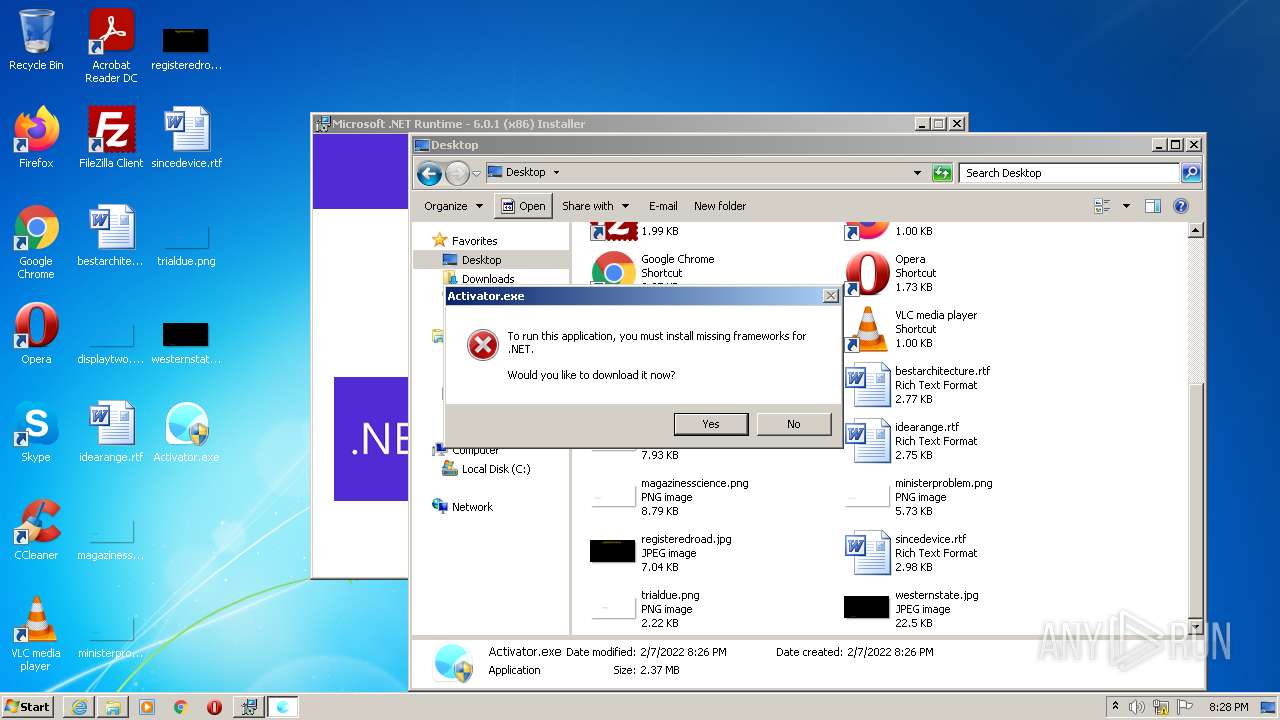Select Activator.exe icon on the desktop

pyautogui.click(x=187, y=432)
